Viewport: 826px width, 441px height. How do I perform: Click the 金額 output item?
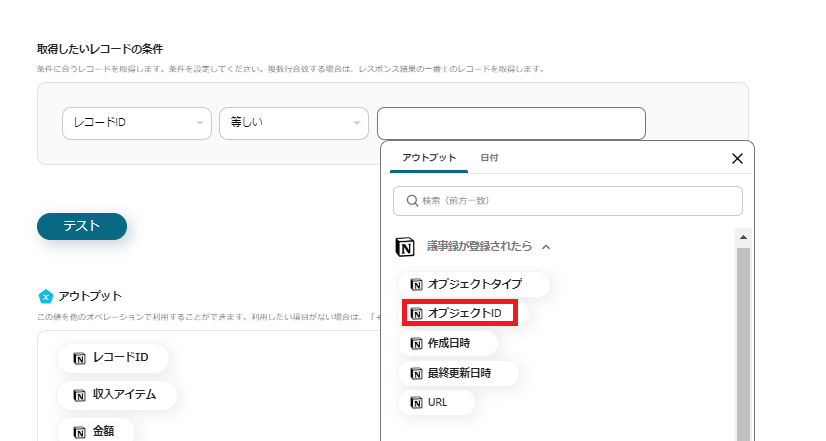95,430
